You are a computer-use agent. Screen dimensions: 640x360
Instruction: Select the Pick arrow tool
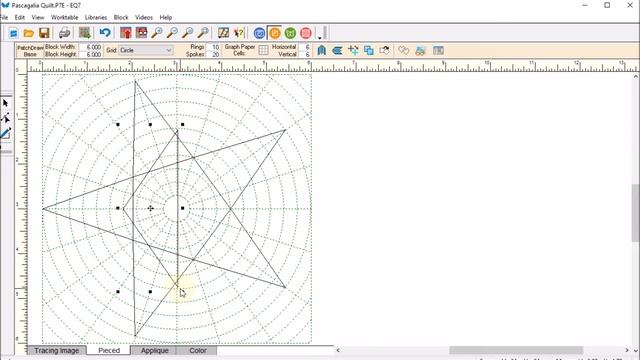[x=6, y=103]
